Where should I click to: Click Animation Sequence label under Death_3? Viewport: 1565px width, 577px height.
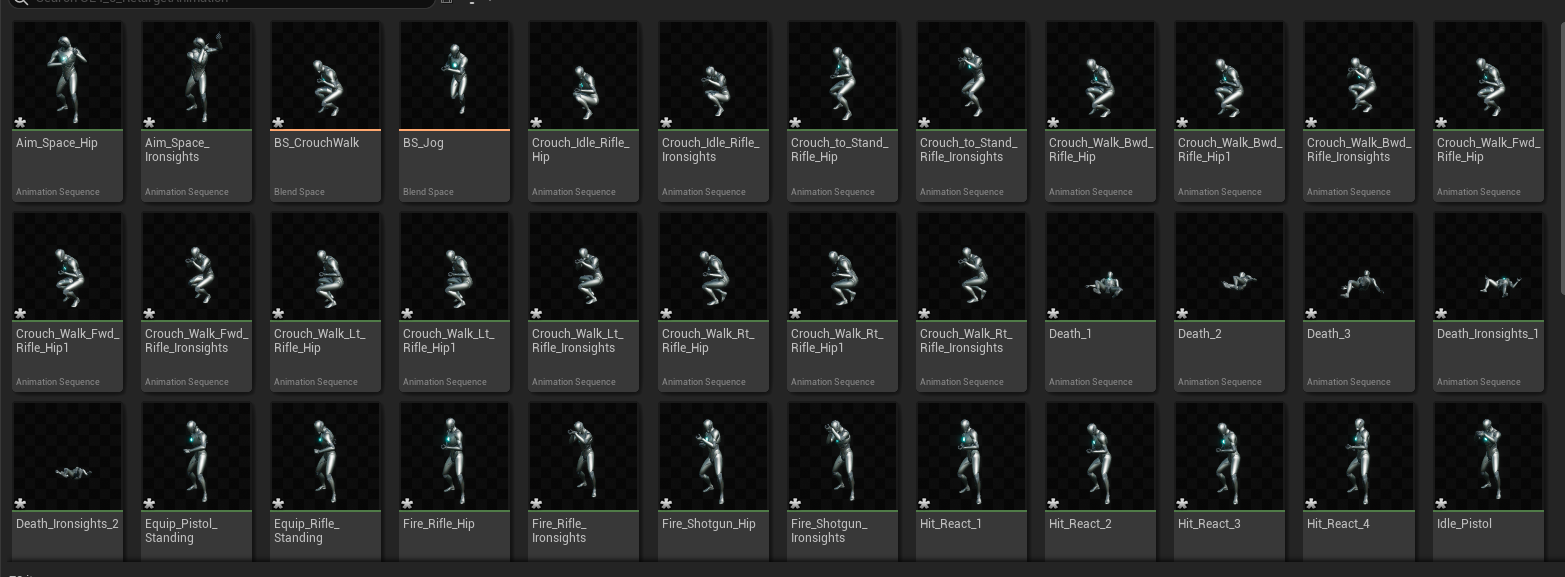[x=1349, y=382]
